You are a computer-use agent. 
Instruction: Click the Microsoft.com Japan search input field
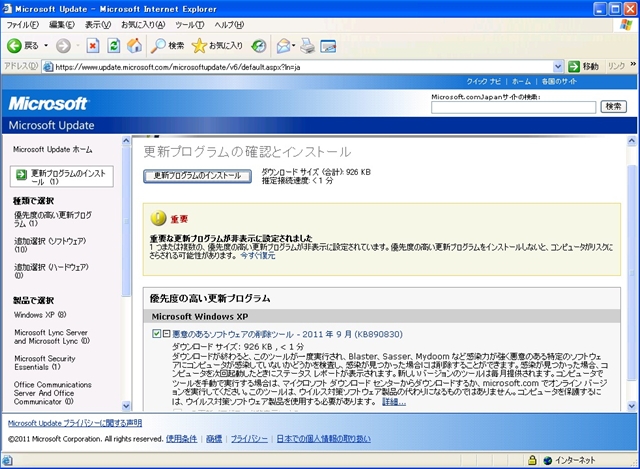click(513, 107)
